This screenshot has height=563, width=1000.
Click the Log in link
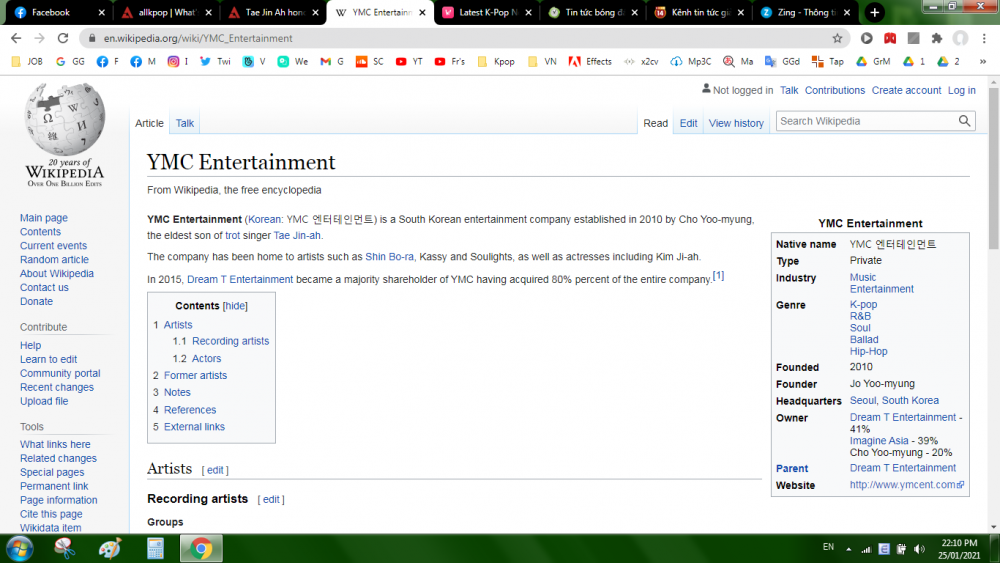[961, 90]
